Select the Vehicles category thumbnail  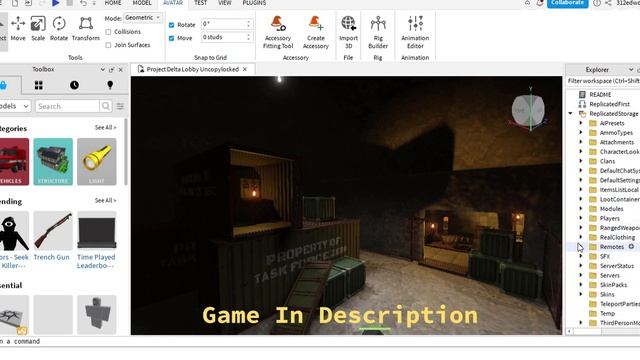[x=13, y=162]
